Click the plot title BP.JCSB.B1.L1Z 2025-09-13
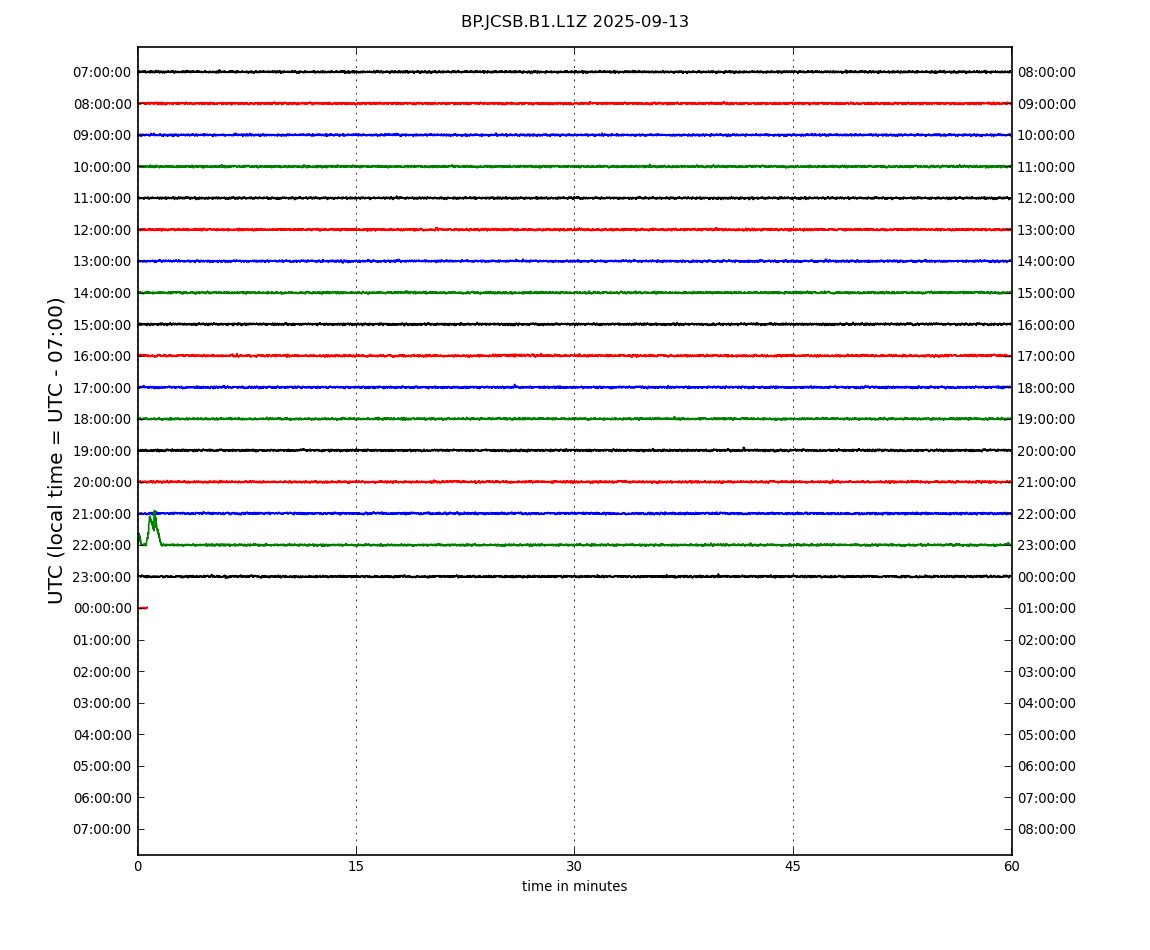This screenshot has width=1150, height=950. (x=574, y=22)
